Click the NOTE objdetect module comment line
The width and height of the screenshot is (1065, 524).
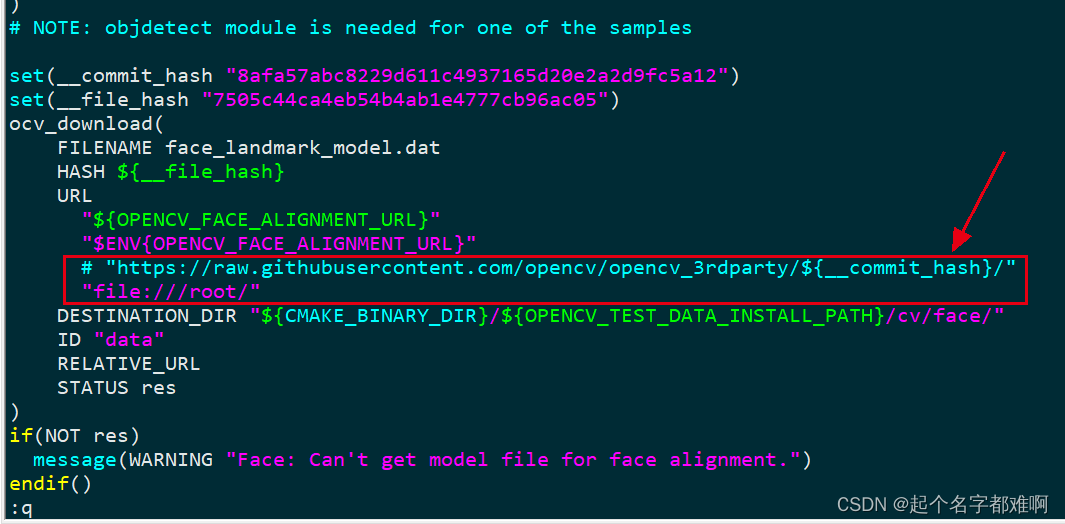(350, 28)
